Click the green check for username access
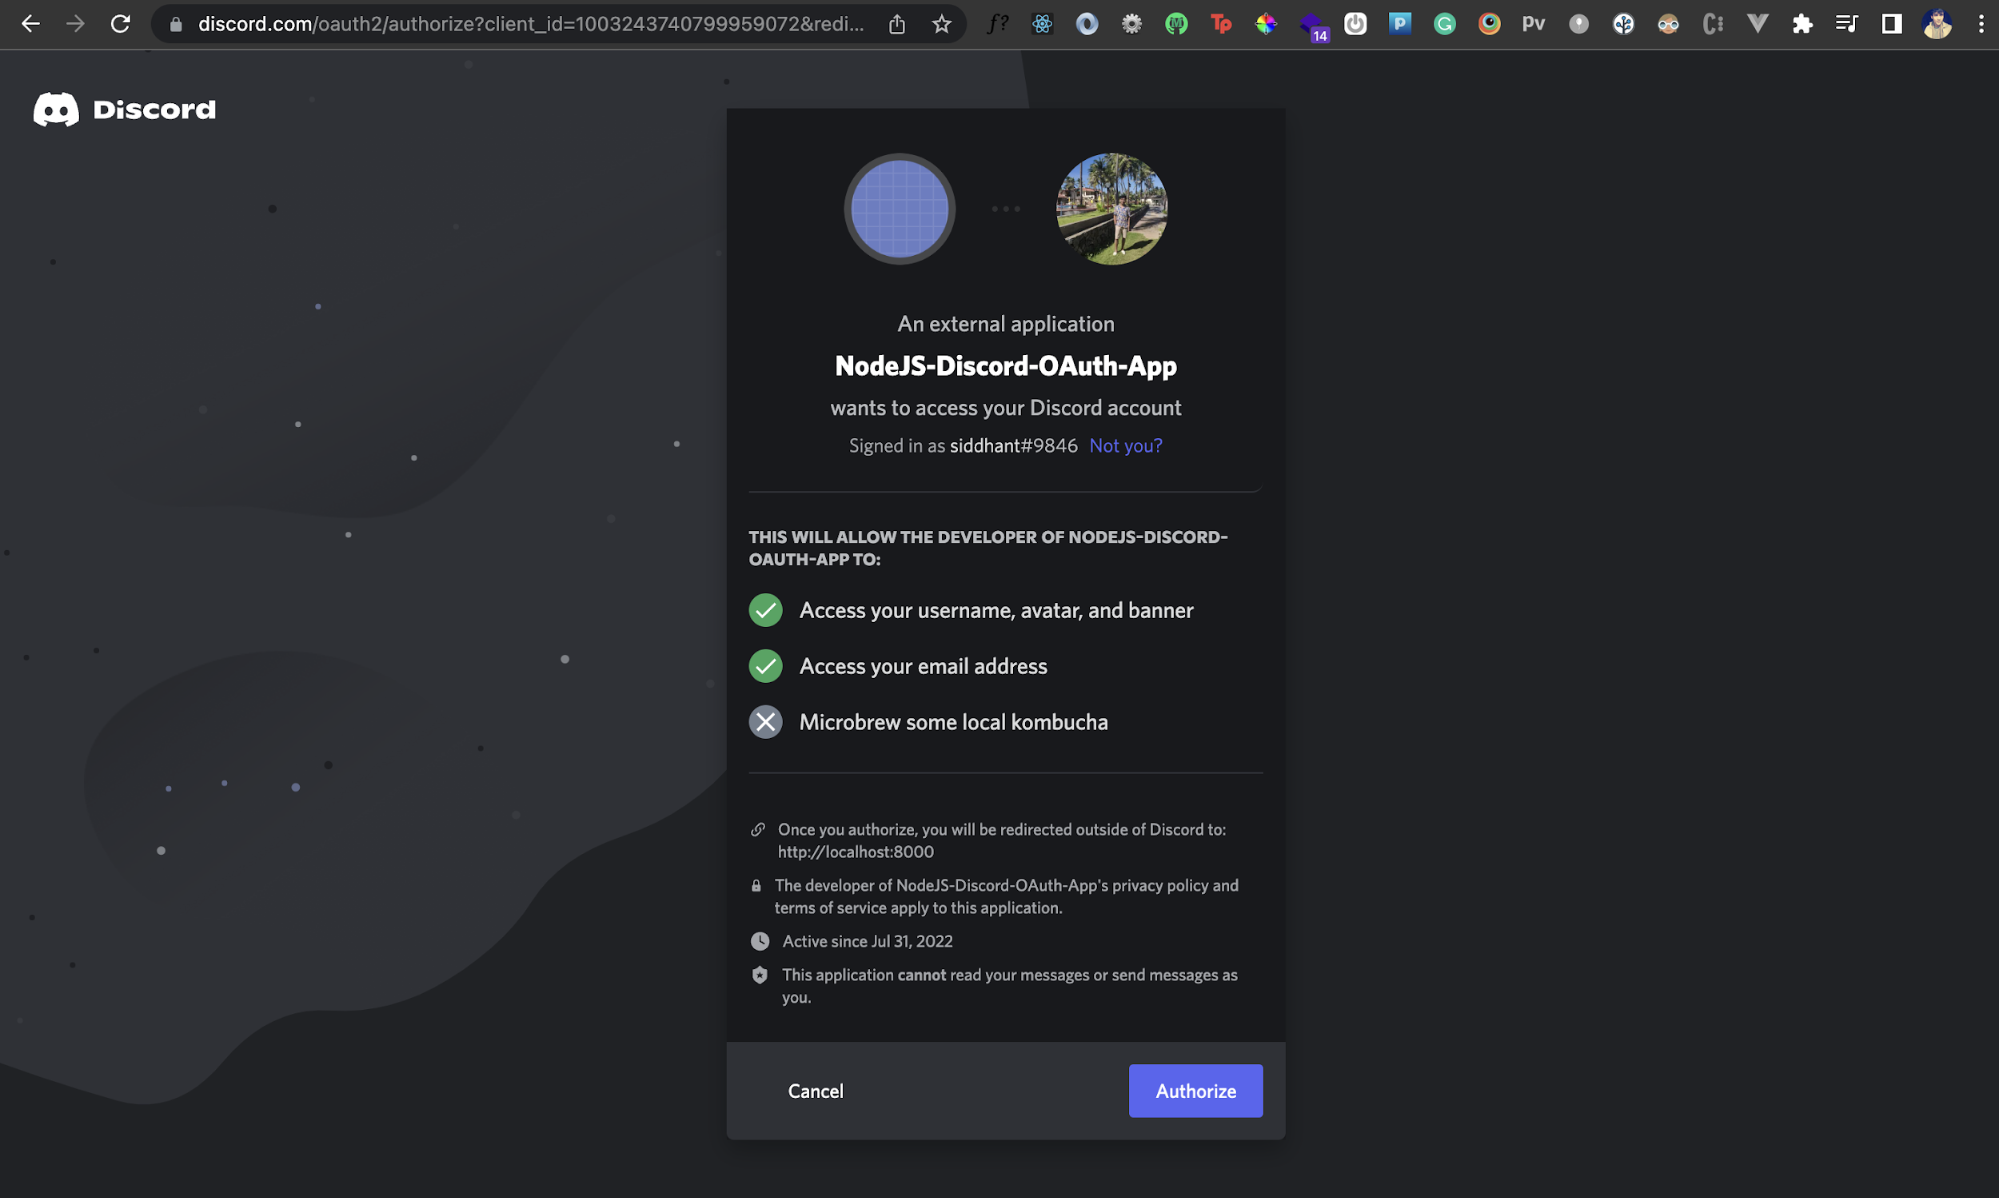This screenshot has width=1999, height=1198. (x=765, y=610)
